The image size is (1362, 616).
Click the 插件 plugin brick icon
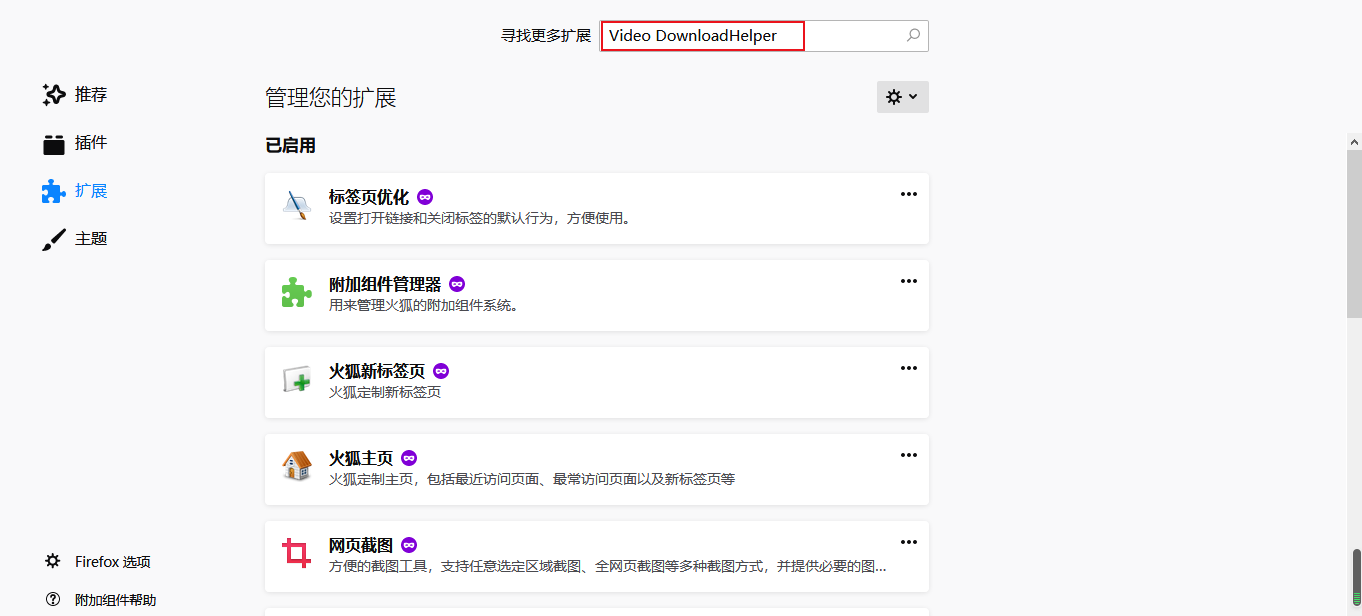click(x=53, y=143)
